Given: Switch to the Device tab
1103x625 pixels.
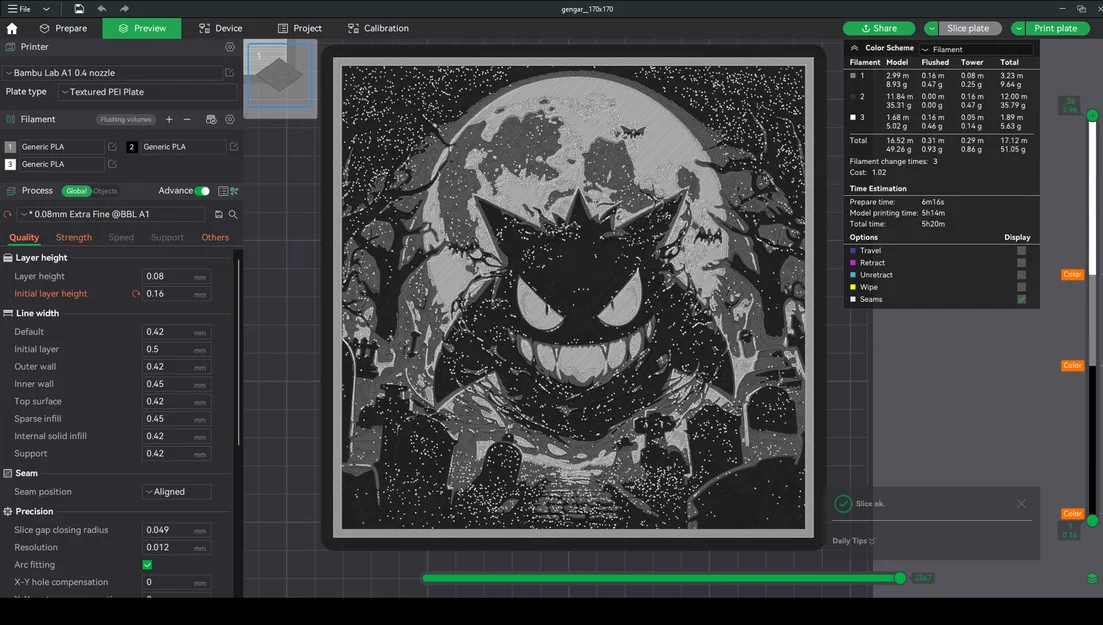Looking at the screenshot, I should coord(222,28).
